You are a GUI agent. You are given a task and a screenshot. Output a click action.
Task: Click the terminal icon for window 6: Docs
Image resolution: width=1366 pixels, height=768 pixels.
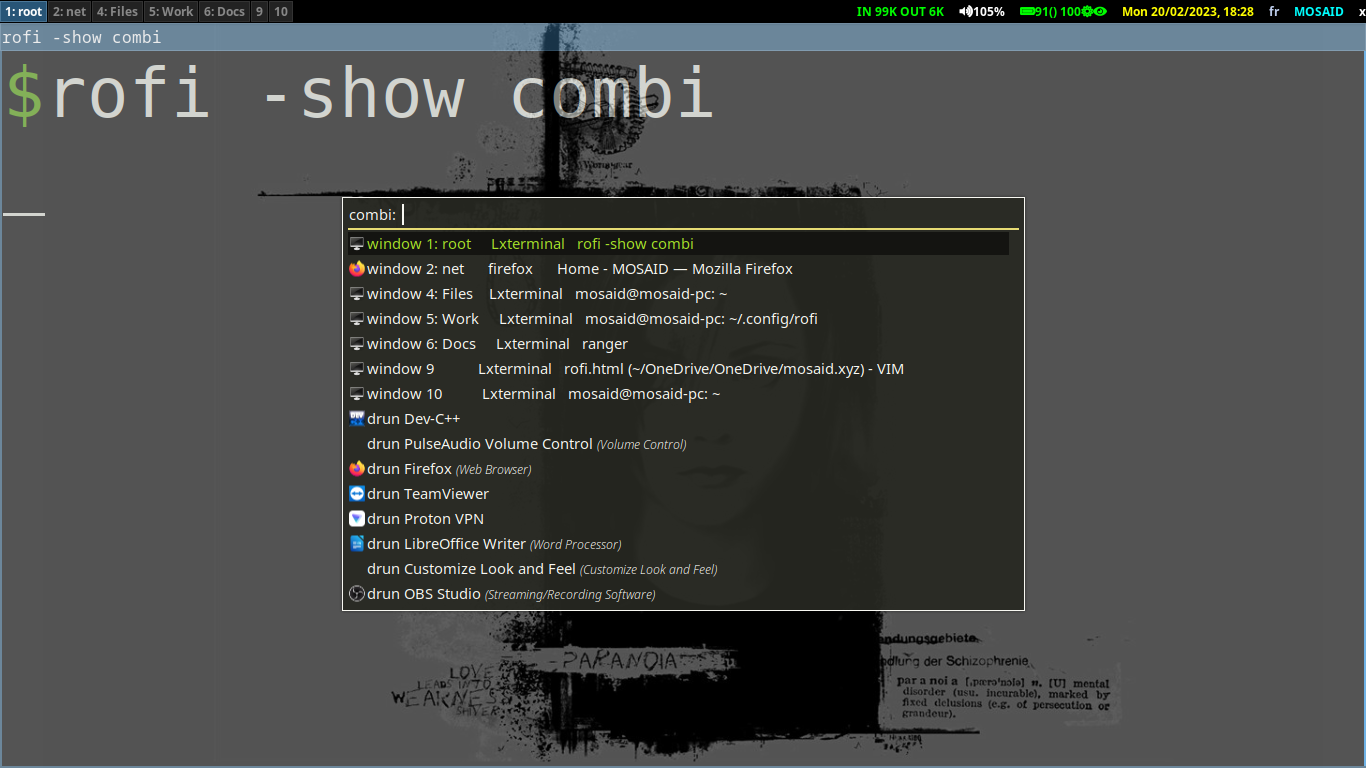click(x=357, y=344)
